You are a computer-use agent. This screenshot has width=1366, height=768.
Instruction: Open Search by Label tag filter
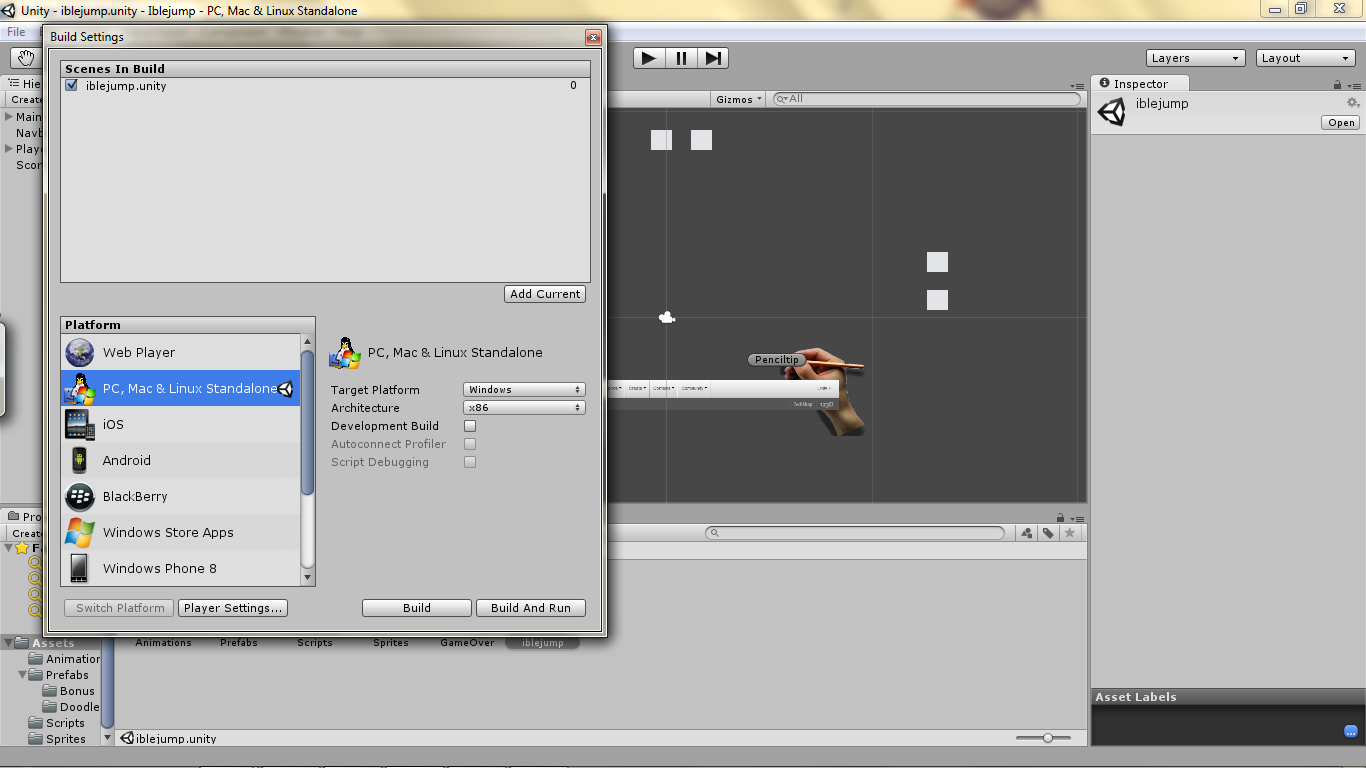click(1048, 533)
